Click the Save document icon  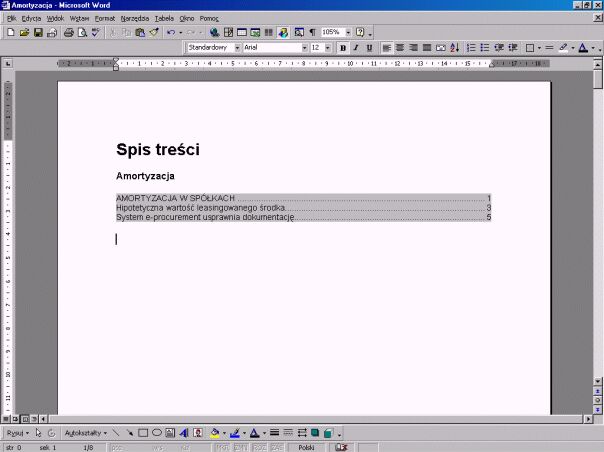pyautogui.click(x=38, y=33)
